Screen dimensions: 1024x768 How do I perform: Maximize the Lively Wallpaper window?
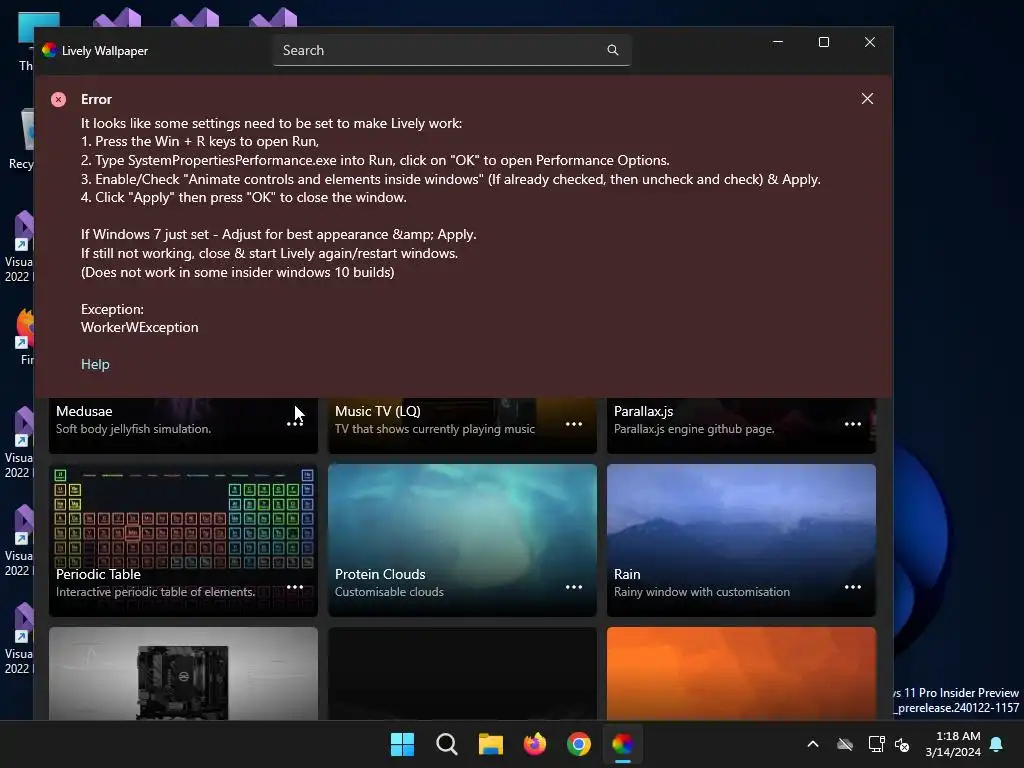tap(824, 42)
